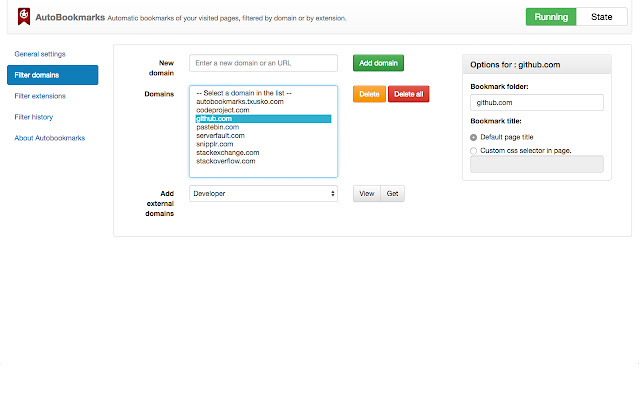Select the Filter domains tab

tap(52, 75)
